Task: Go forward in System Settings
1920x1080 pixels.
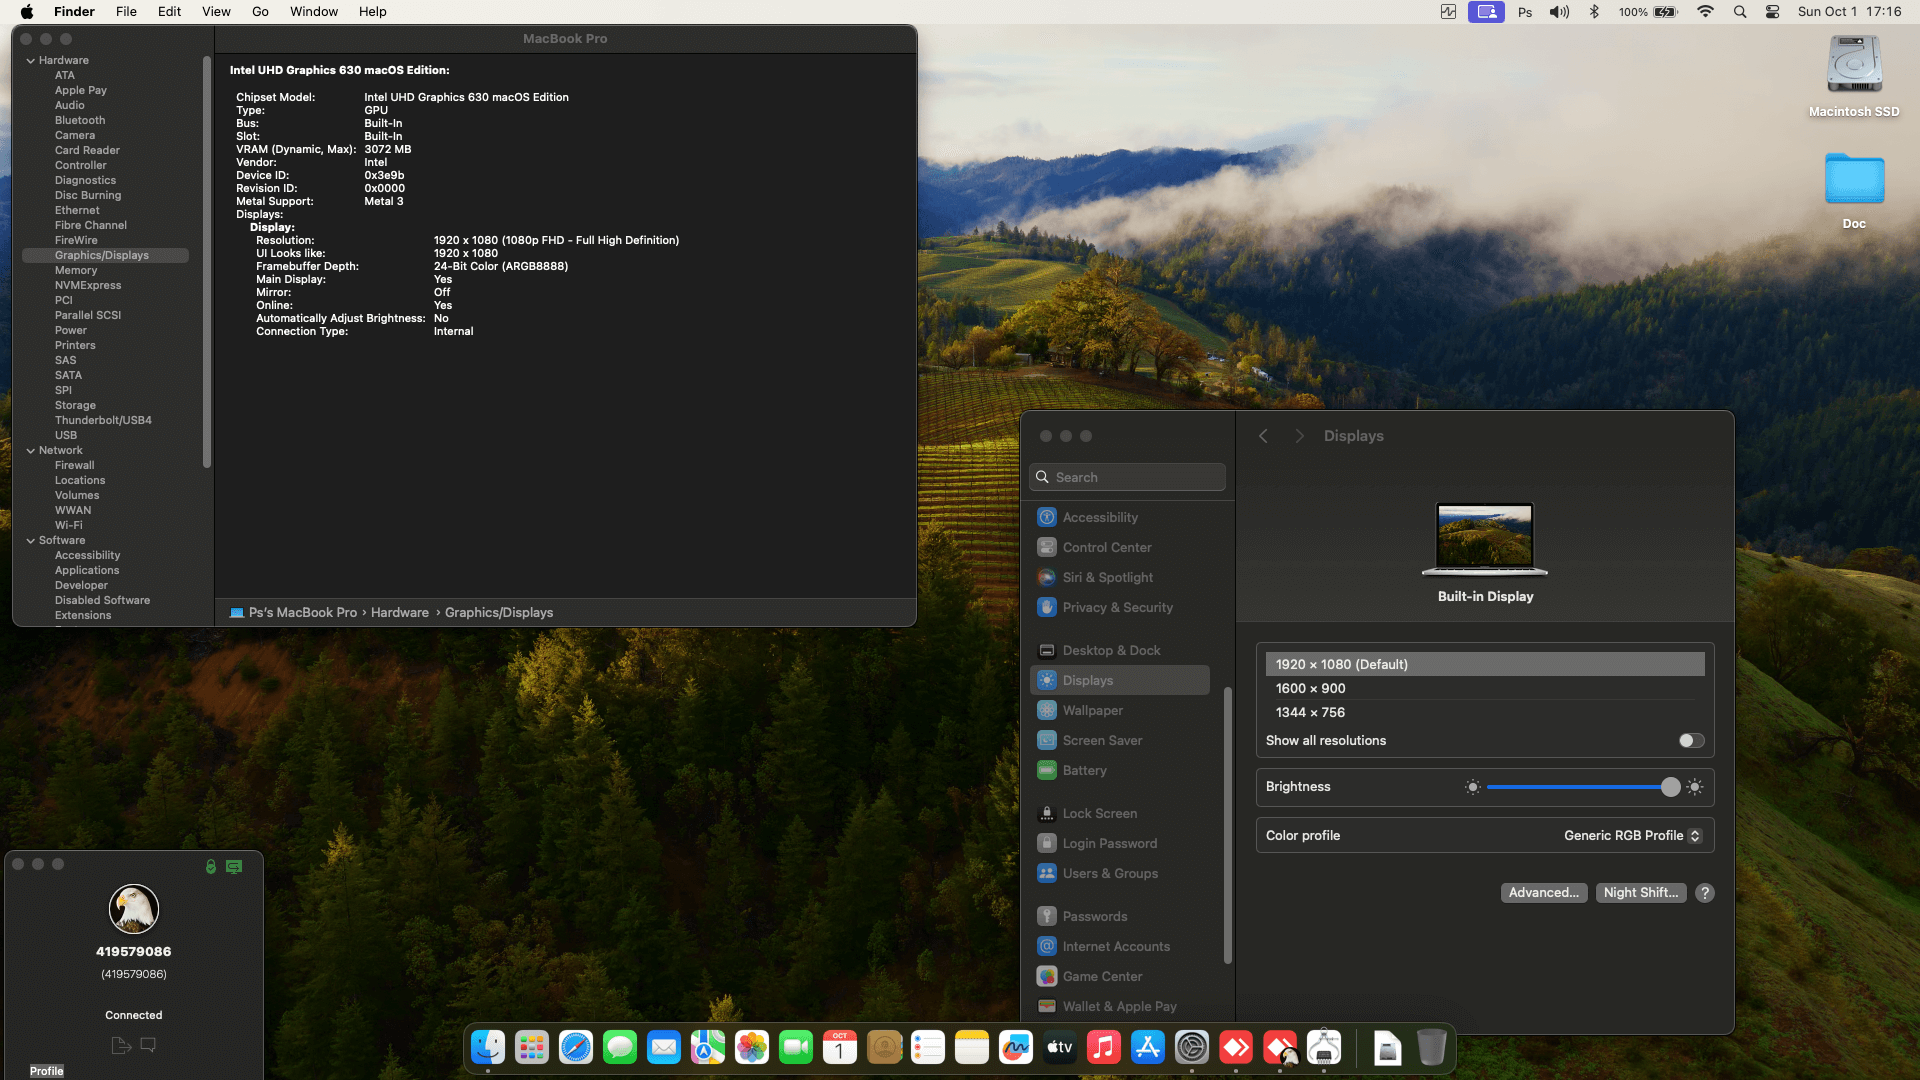Action: pos(1300,436)
